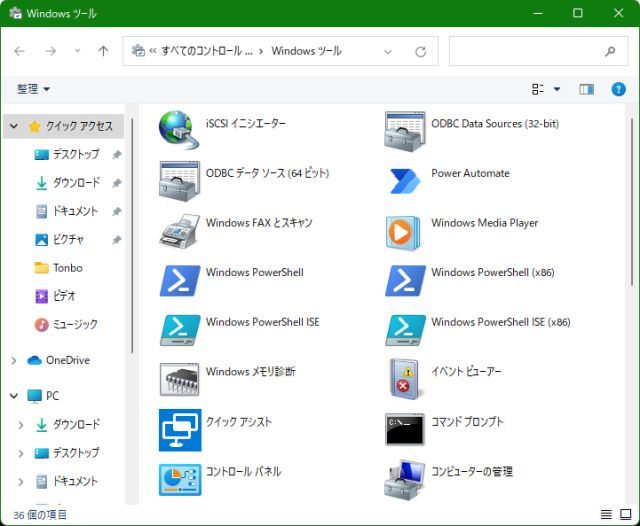Go up one folder level

point(103,51)
